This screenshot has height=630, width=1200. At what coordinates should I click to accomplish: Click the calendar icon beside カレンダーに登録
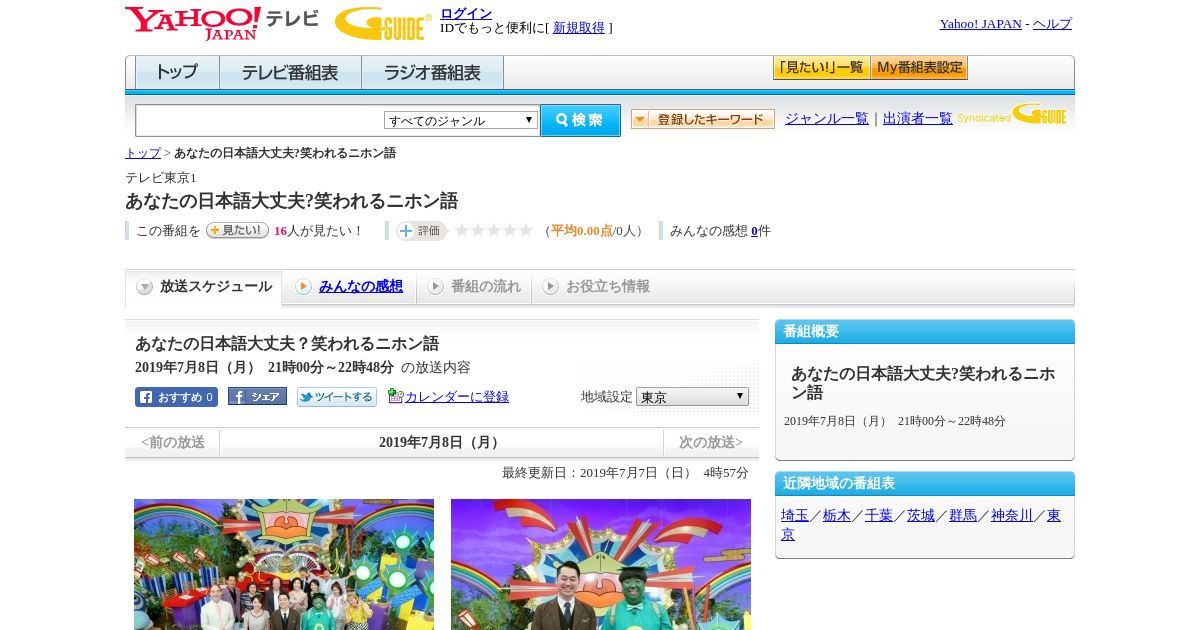pos(395,395)
